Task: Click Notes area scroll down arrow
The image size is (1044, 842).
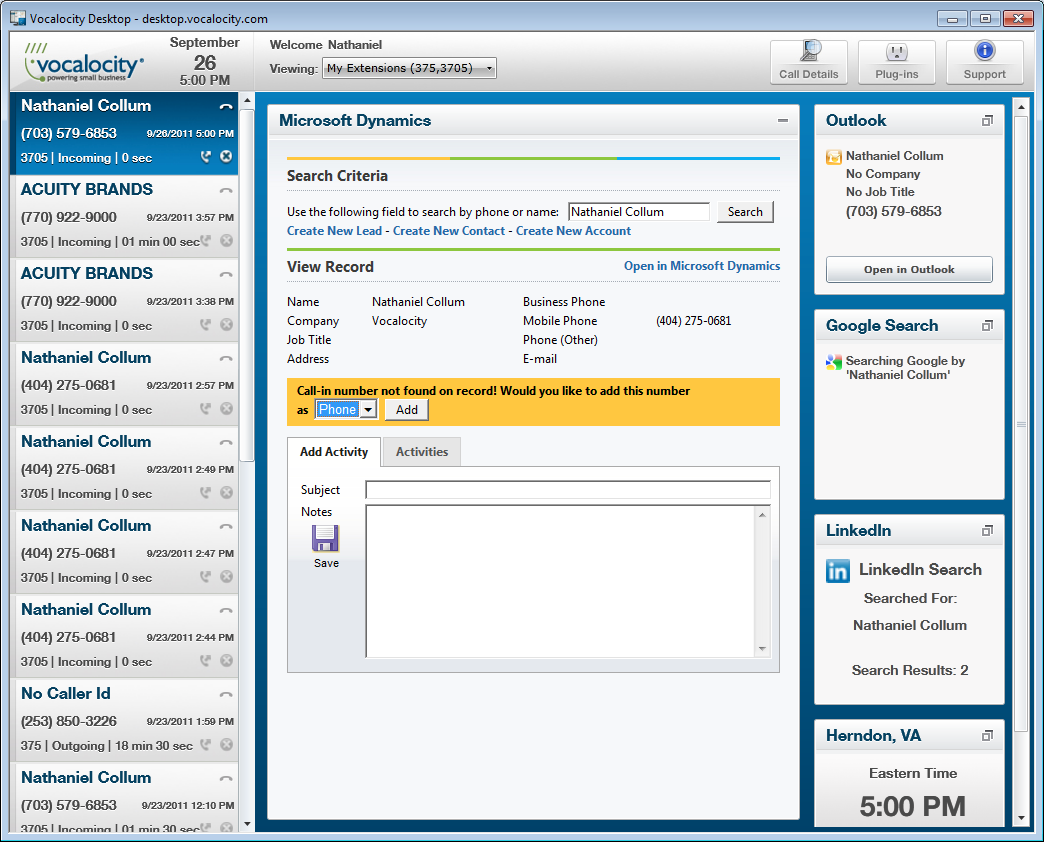Action: 762,649
